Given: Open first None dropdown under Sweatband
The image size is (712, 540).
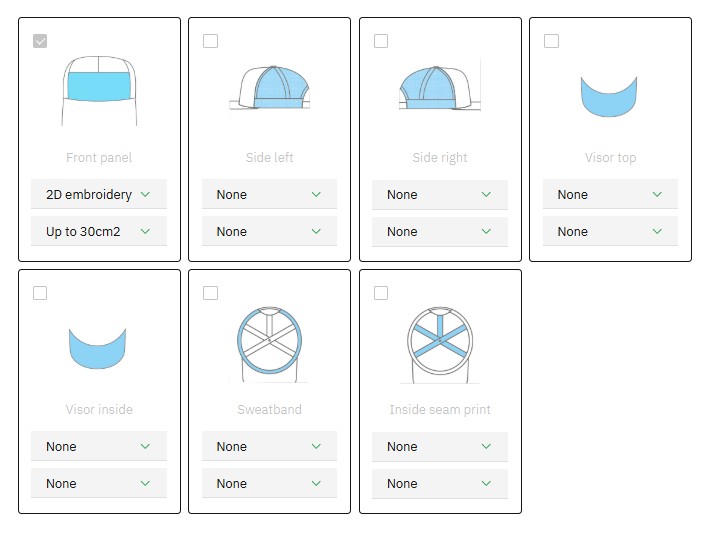Looking at the screenshot, I should point(269,446).
